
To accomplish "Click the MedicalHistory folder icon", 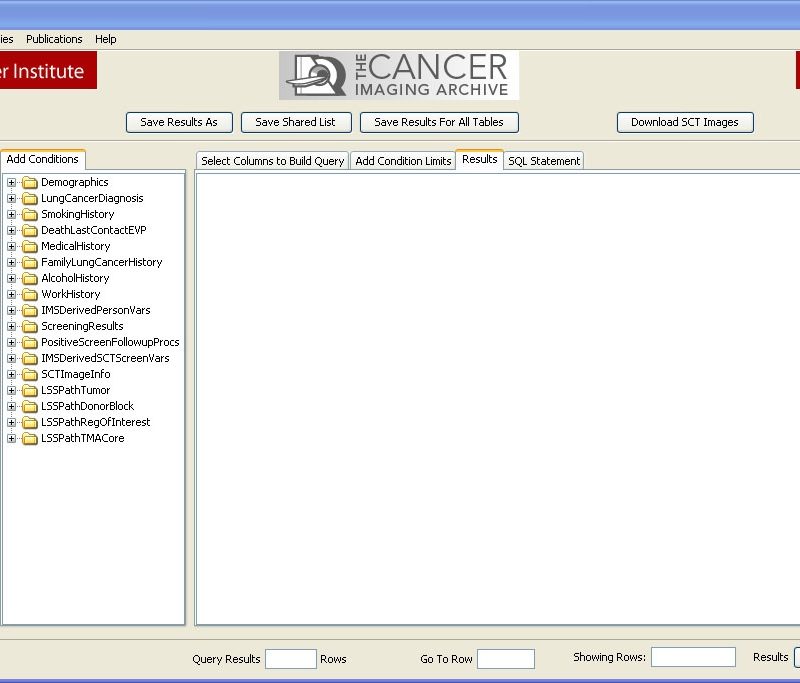I will click(30, 246).
